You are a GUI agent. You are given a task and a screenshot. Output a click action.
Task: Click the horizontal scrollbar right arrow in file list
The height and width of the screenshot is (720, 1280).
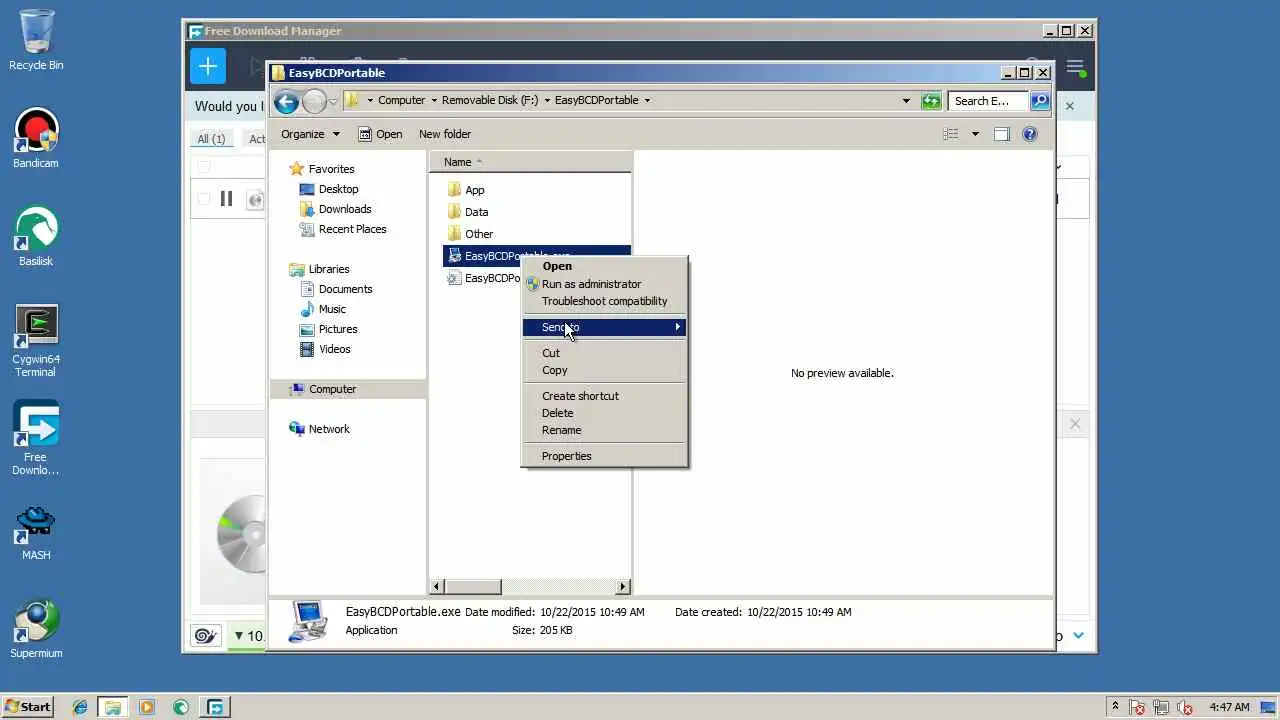[x=624, y=587]
